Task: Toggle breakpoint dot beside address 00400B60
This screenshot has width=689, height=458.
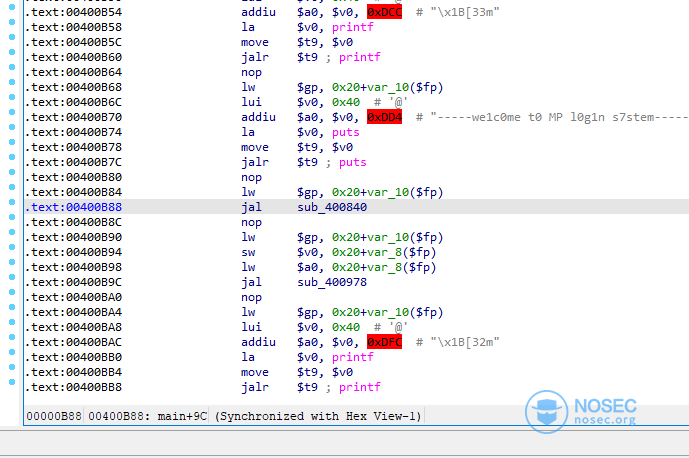Action: point(11,57)
